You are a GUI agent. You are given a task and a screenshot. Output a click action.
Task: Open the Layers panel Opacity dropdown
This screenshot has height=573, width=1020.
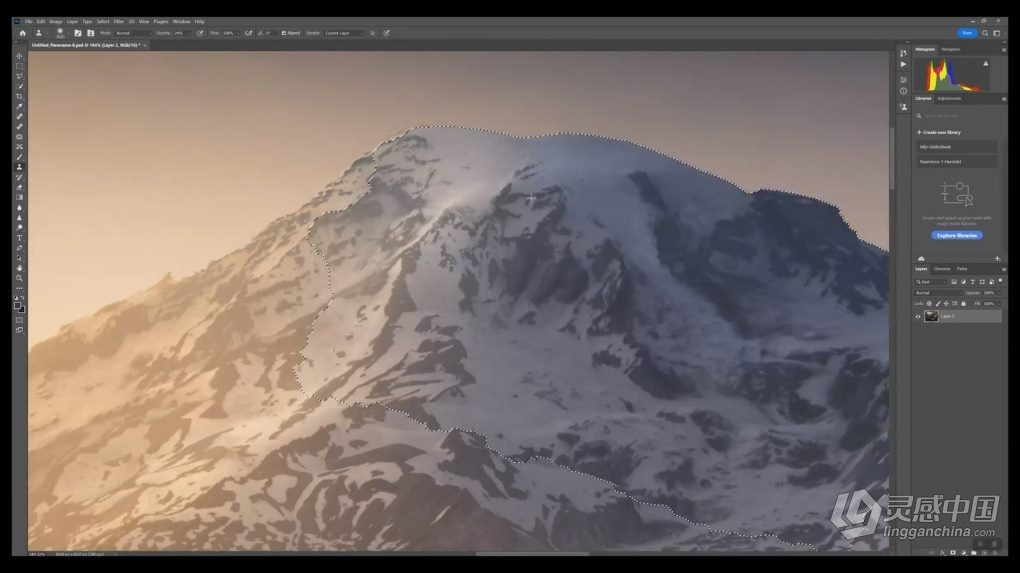(x=993, y=293)
